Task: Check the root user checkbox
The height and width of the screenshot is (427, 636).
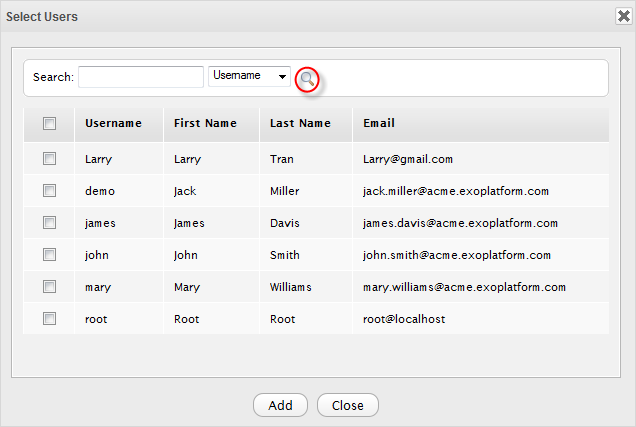Action: pos(49,319)
